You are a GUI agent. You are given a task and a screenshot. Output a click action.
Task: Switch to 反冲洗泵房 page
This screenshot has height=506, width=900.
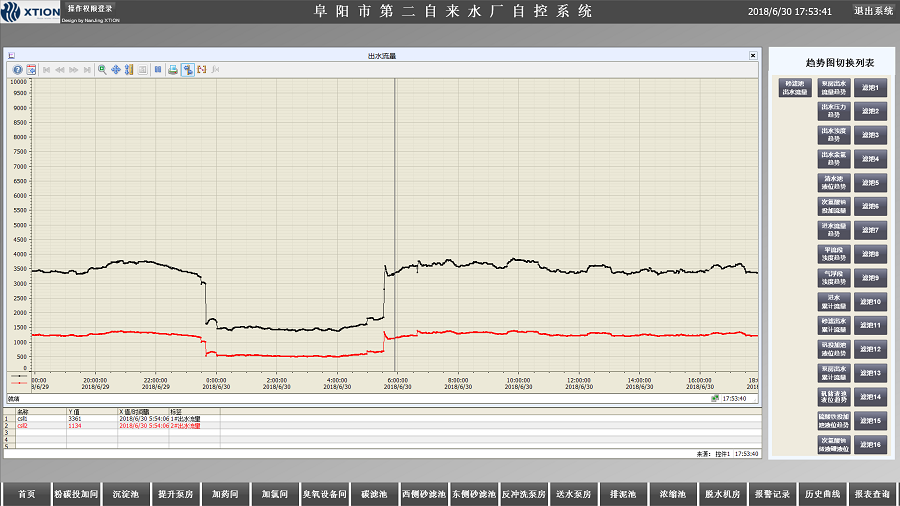click(x=523, y=494)
